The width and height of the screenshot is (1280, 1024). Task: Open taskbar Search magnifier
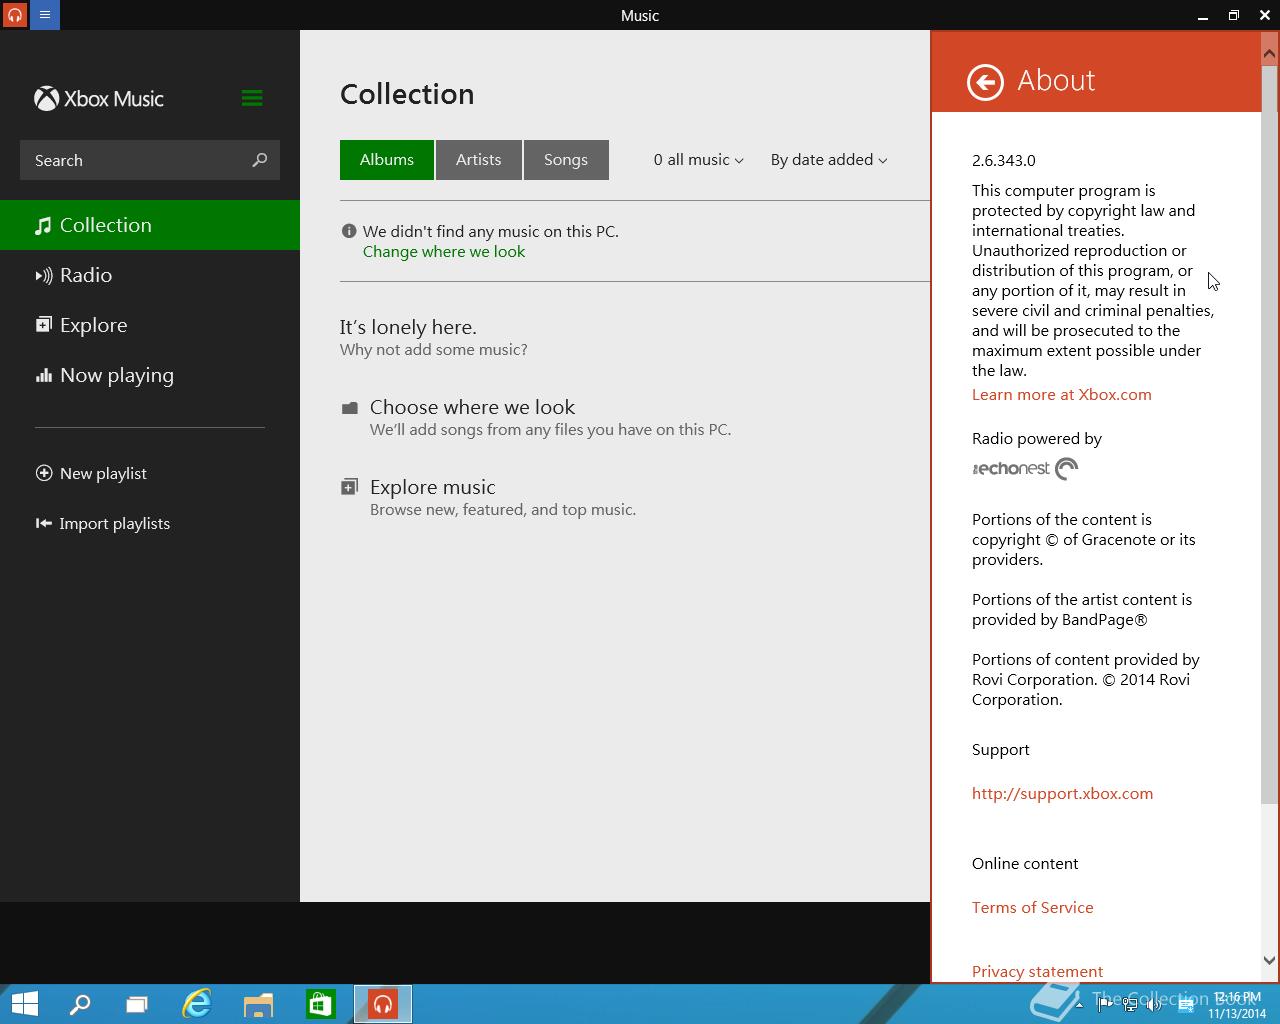point(79,1004)
